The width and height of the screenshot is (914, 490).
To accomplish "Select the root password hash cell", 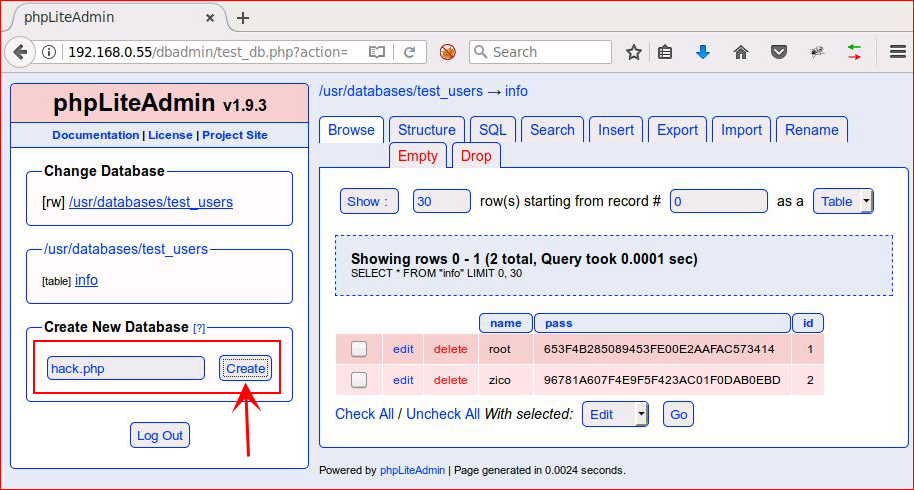I will (662, 349).
